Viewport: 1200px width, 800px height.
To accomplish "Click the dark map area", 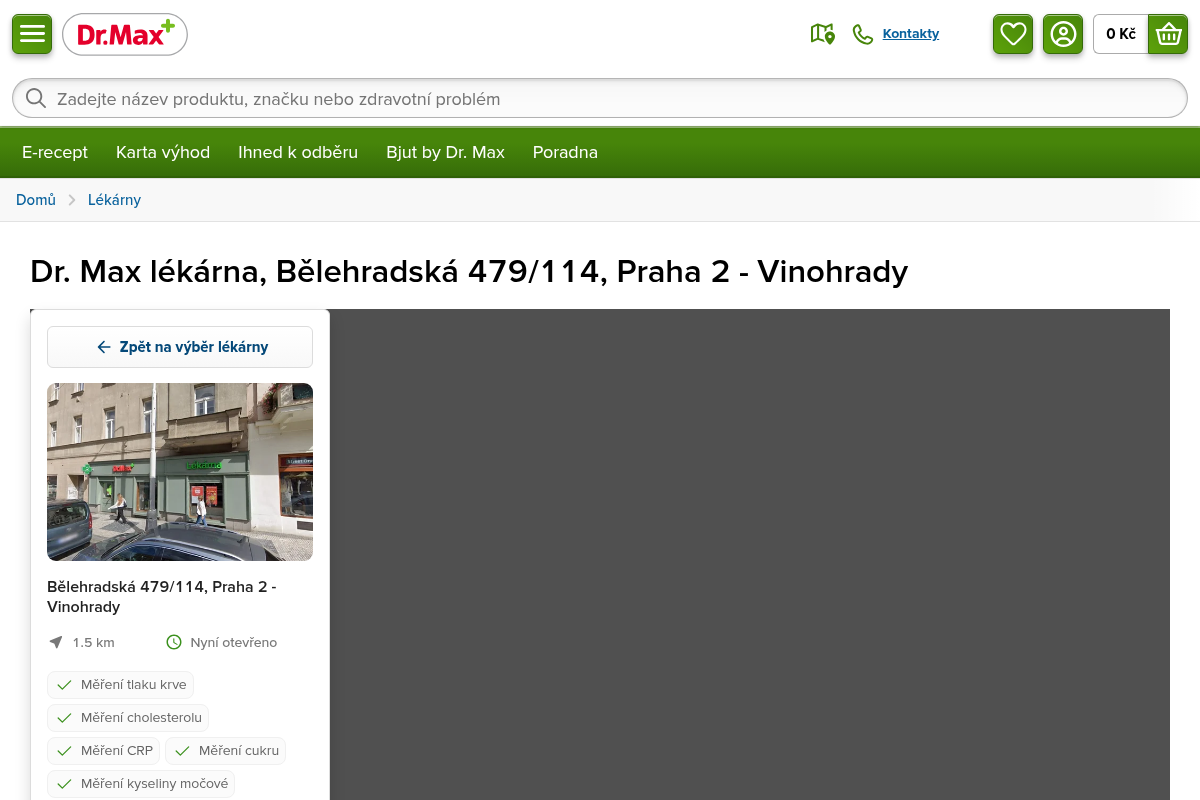I will pyautogui.click(x=750, y=555).
